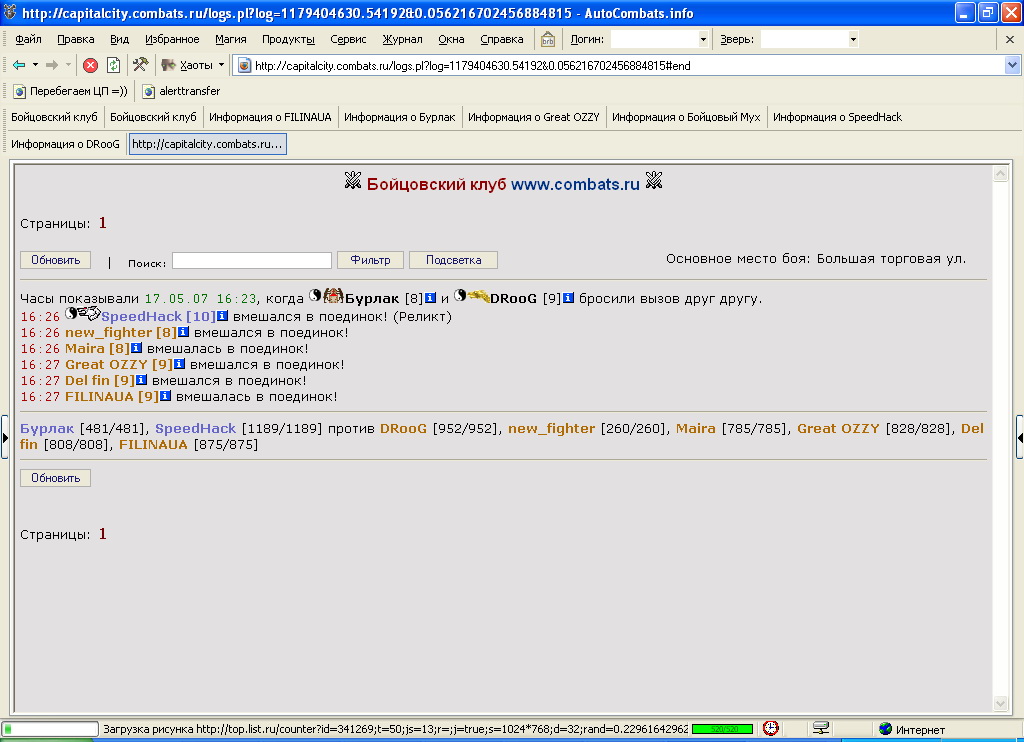Image resolution: width=1024 pixels, height=742 pixels.
Task: Click the Фильтр button
Action: click(370, 260)
